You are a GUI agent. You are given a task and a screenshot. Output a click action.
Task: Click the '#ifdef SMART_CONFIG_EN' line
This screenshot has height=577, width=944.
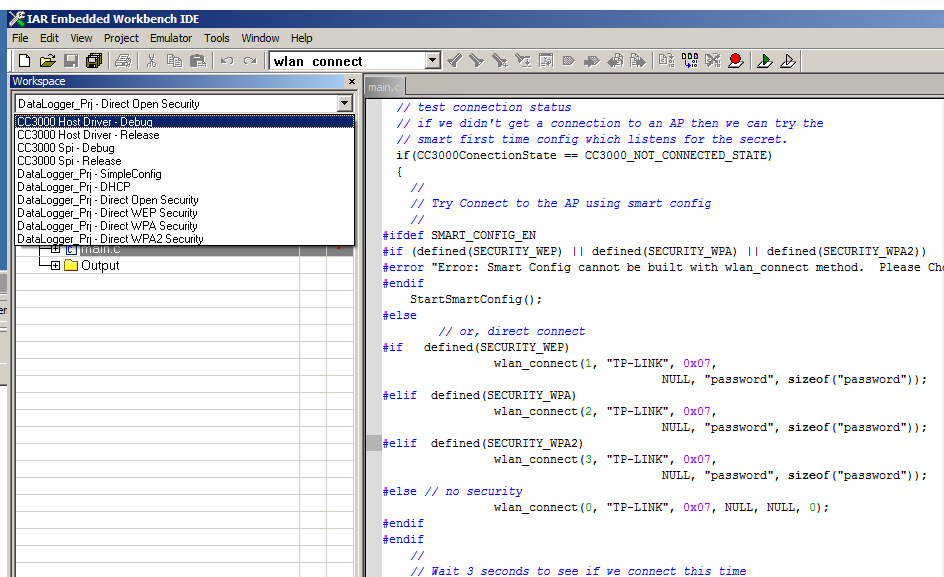pos(459,235)
